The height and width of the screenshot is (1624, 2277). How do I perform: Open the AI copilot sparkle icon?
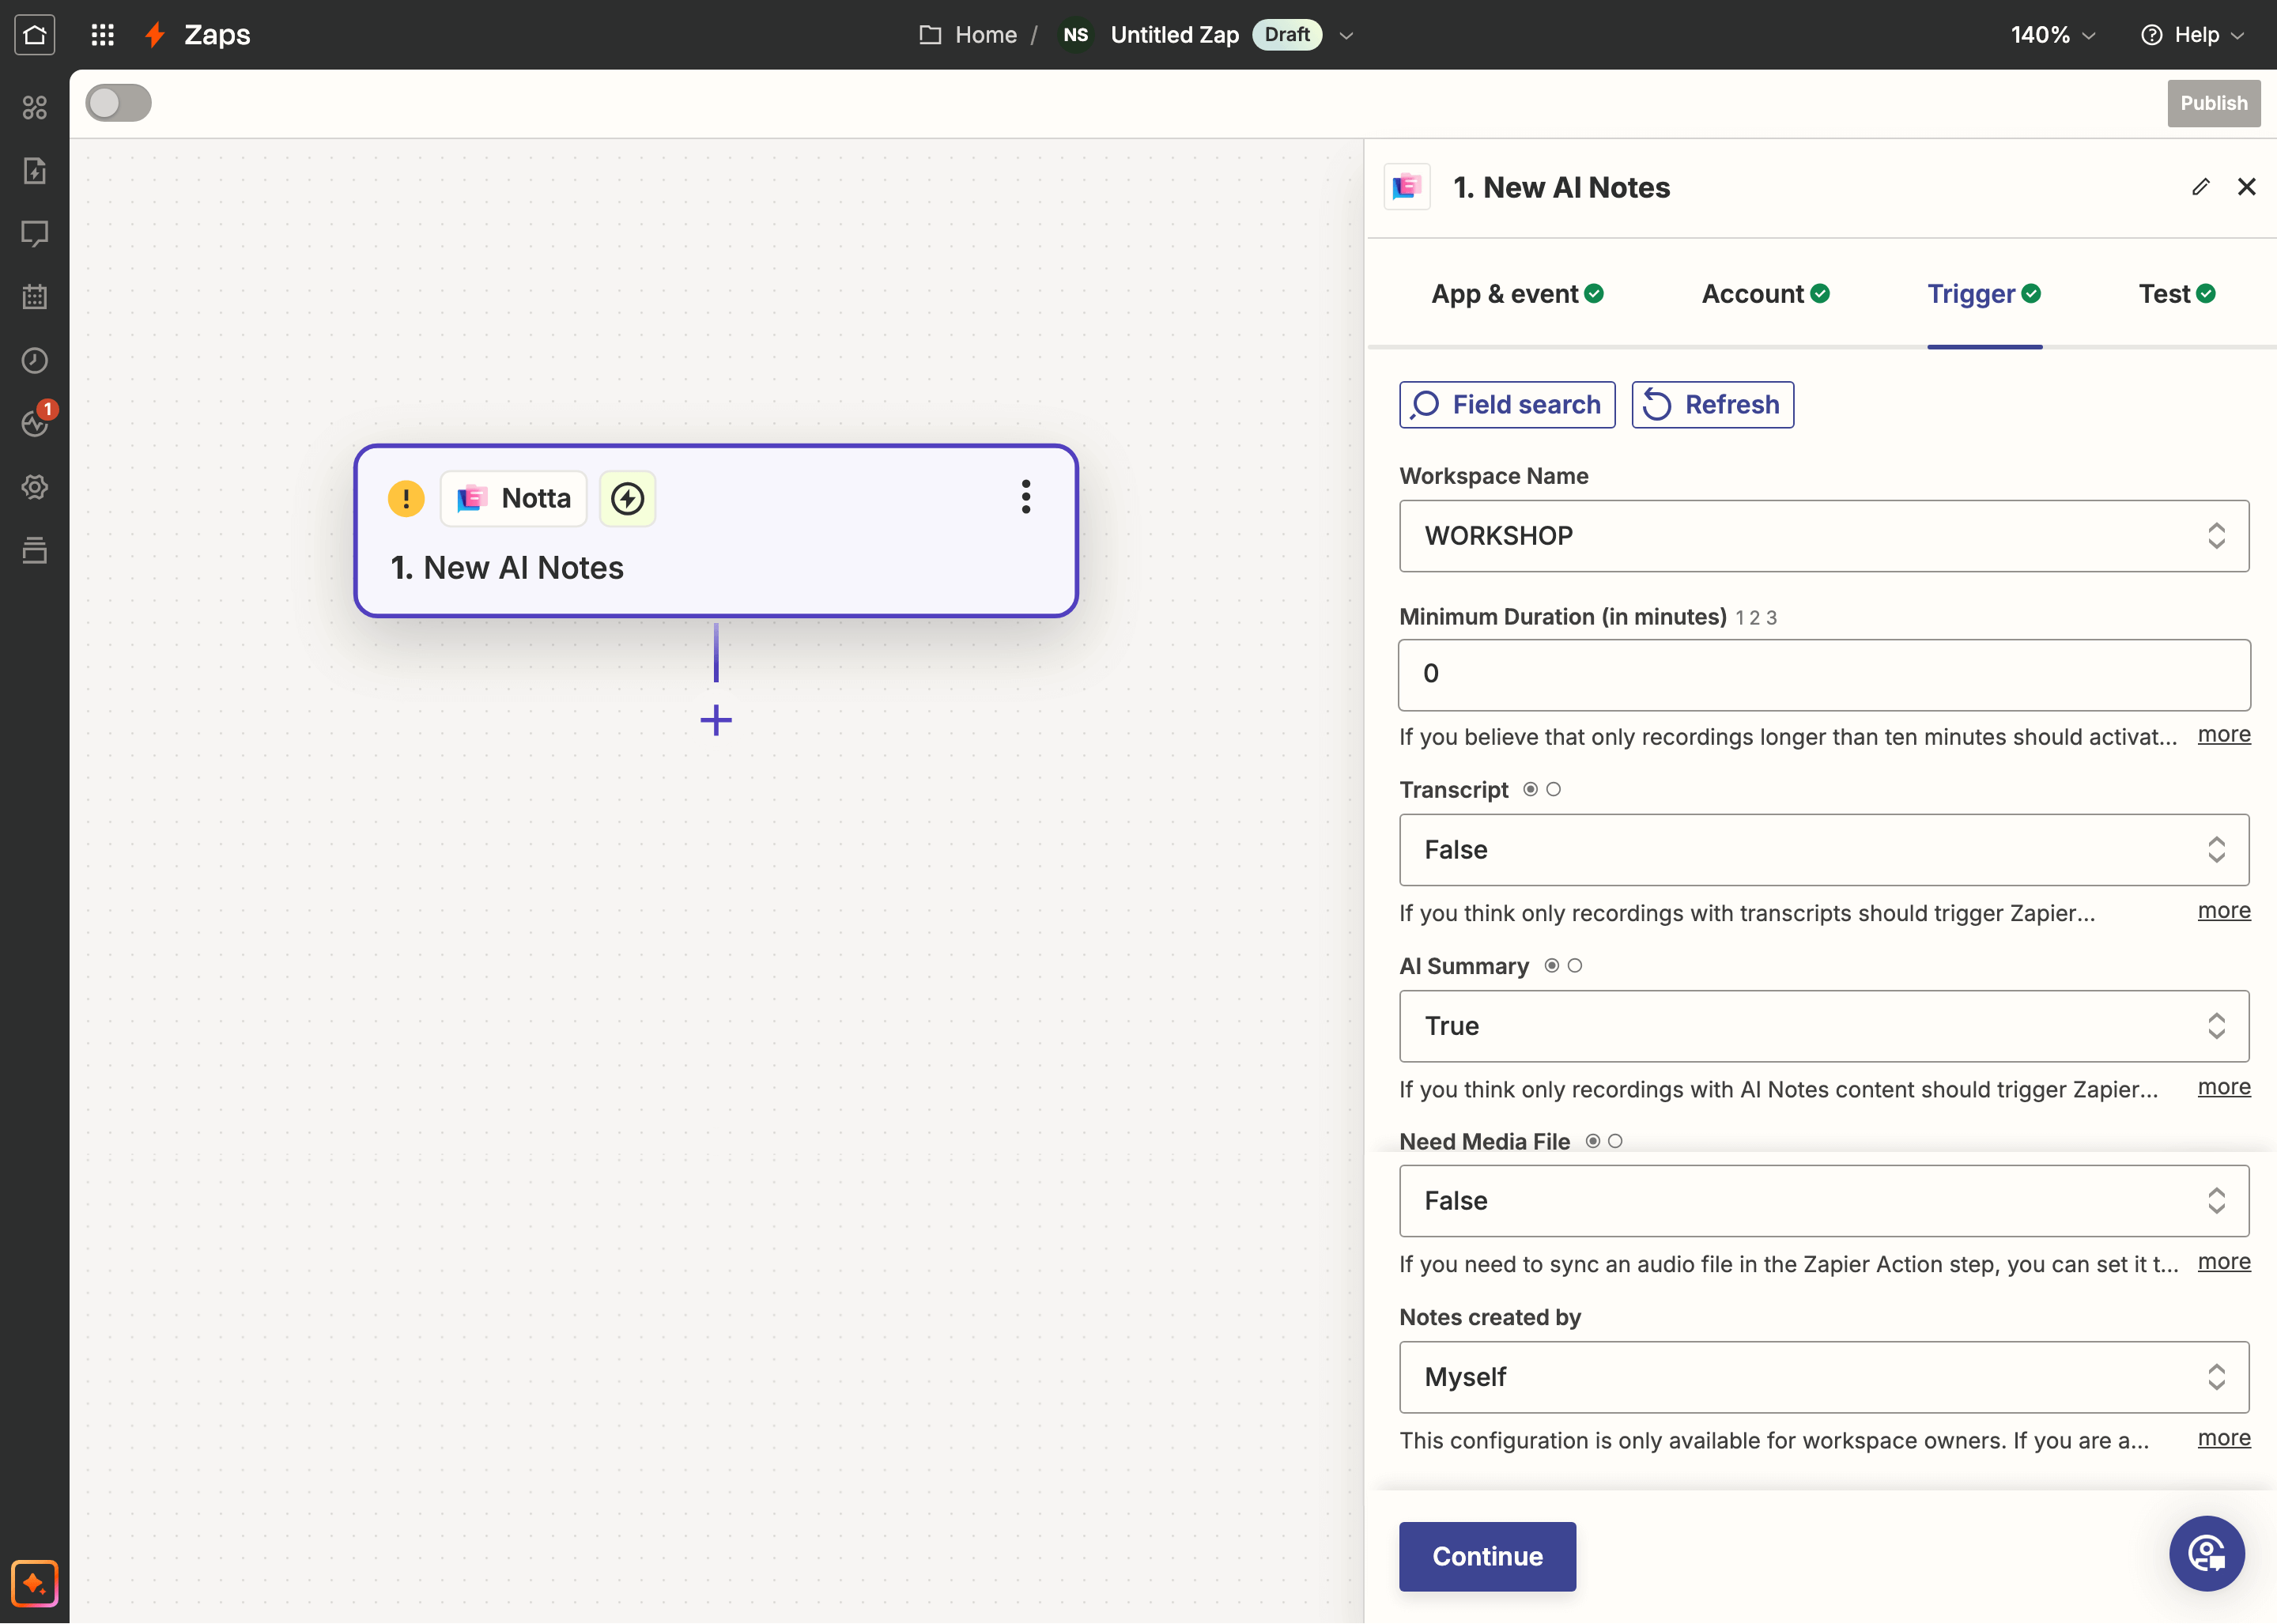click(x=35, y=1583)
